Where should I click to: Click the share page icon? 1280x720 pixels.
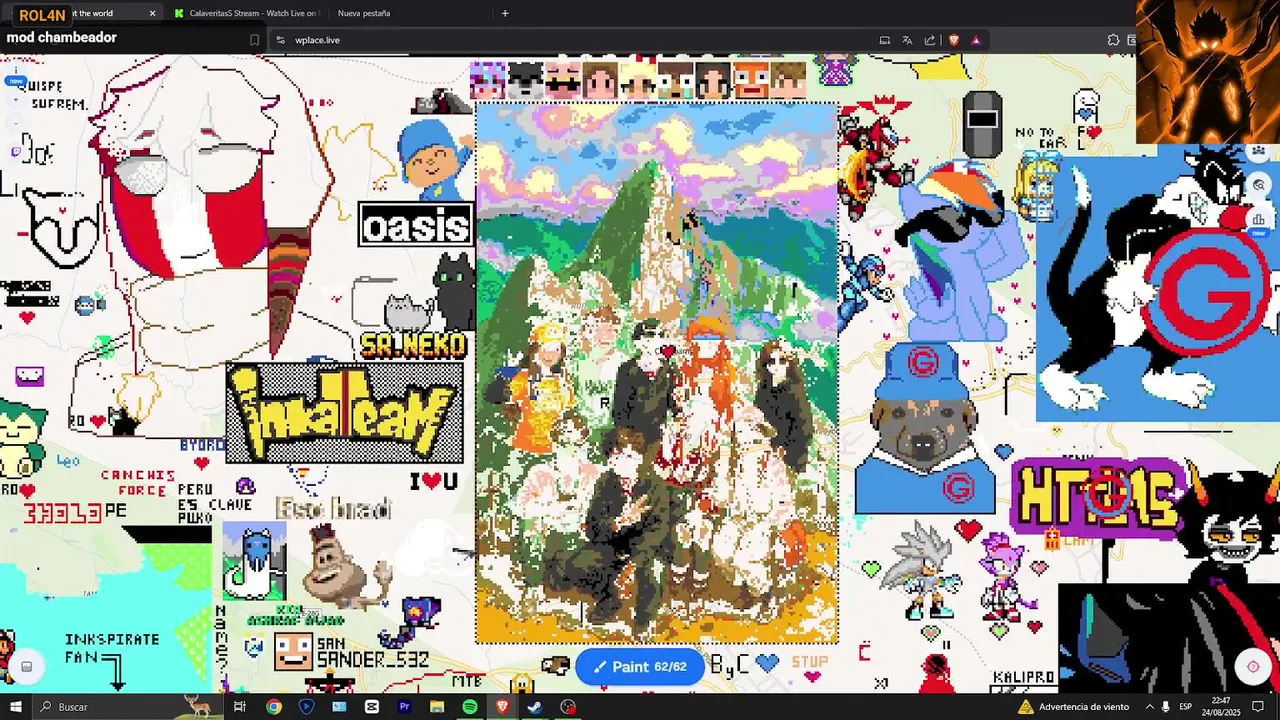coord(930,40)
